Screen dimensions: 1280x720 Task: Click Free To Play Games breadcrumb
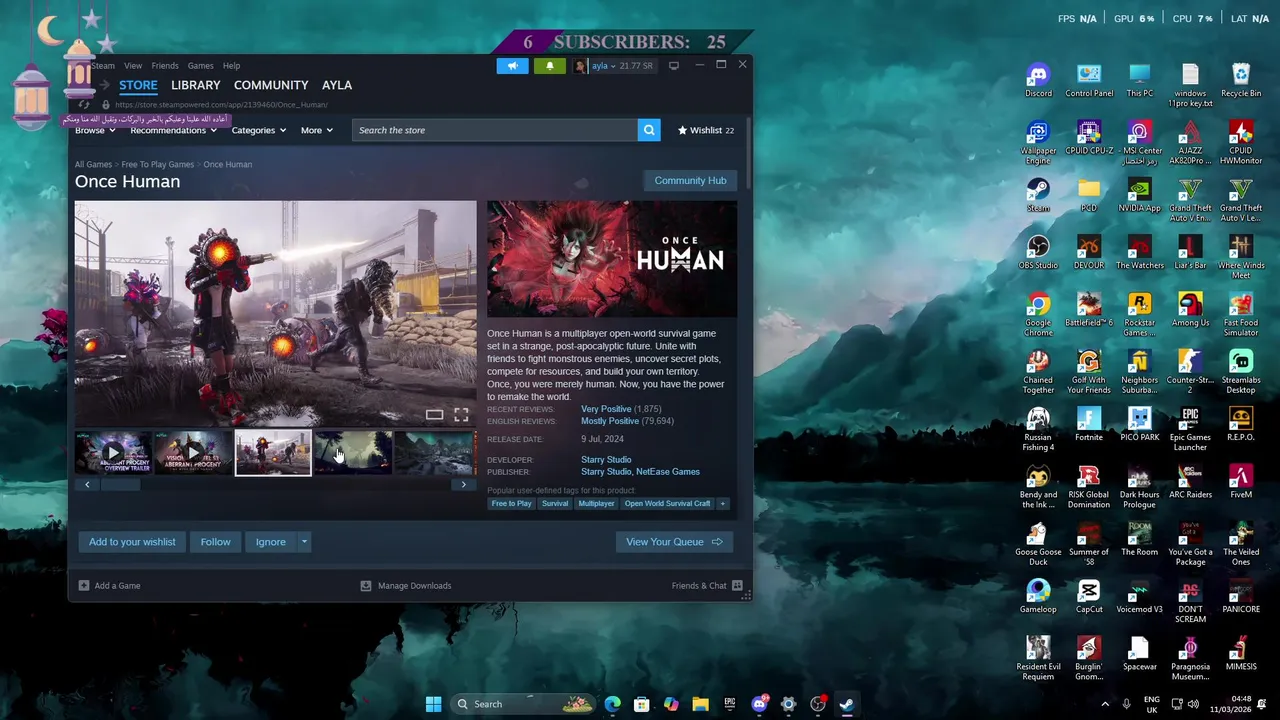point(158,164)
